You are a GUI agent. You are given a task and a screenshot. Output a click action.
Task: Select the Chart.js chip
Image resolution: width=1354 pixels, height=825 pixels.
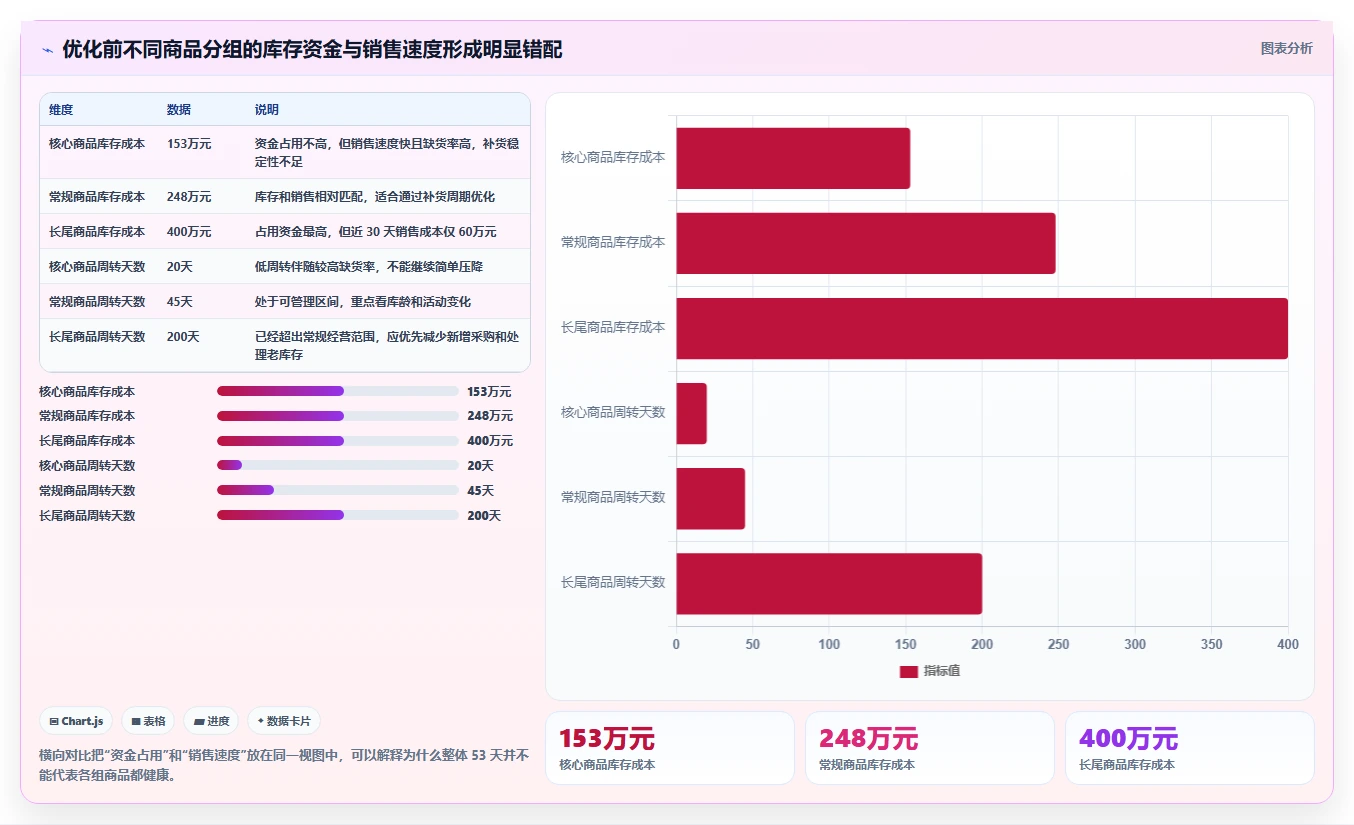click(76, 721)
